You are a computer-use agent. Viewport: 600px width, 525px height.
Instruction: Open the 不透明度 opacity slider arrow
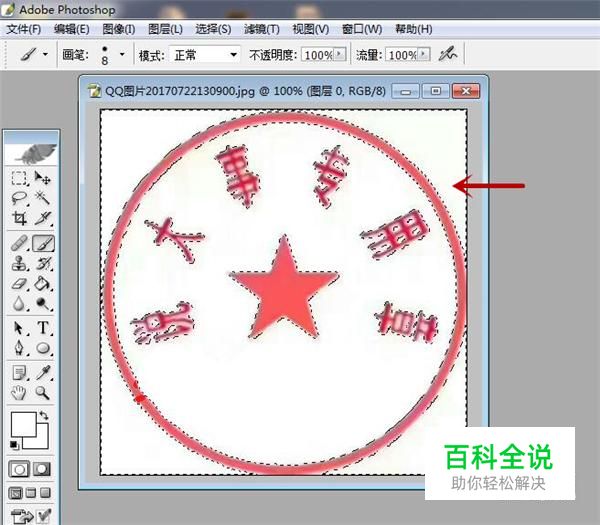(x=339, y=54)
